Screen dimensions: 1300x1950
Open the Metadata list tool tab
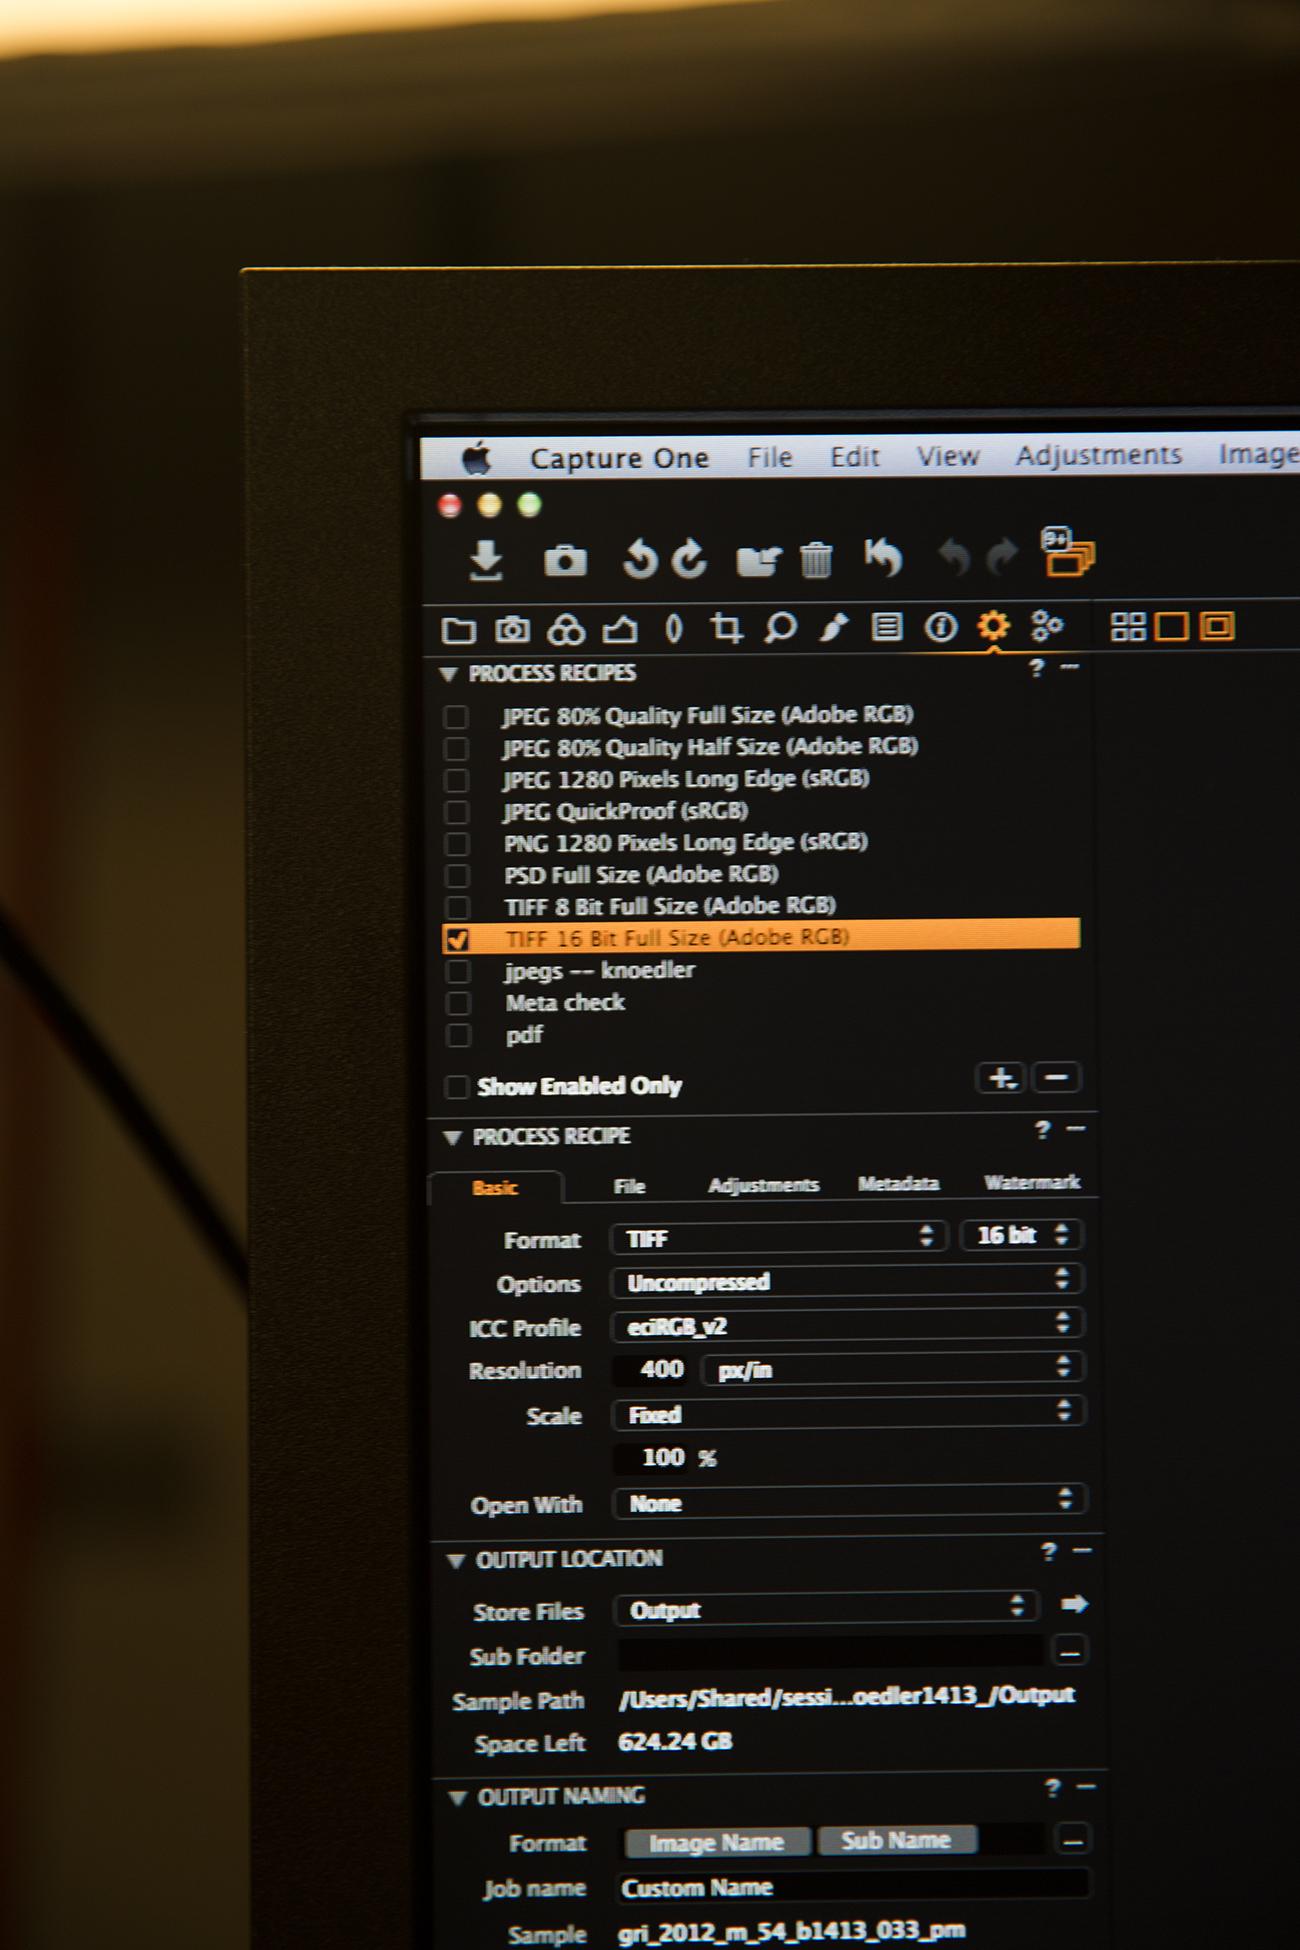click(x=887, y=627)
